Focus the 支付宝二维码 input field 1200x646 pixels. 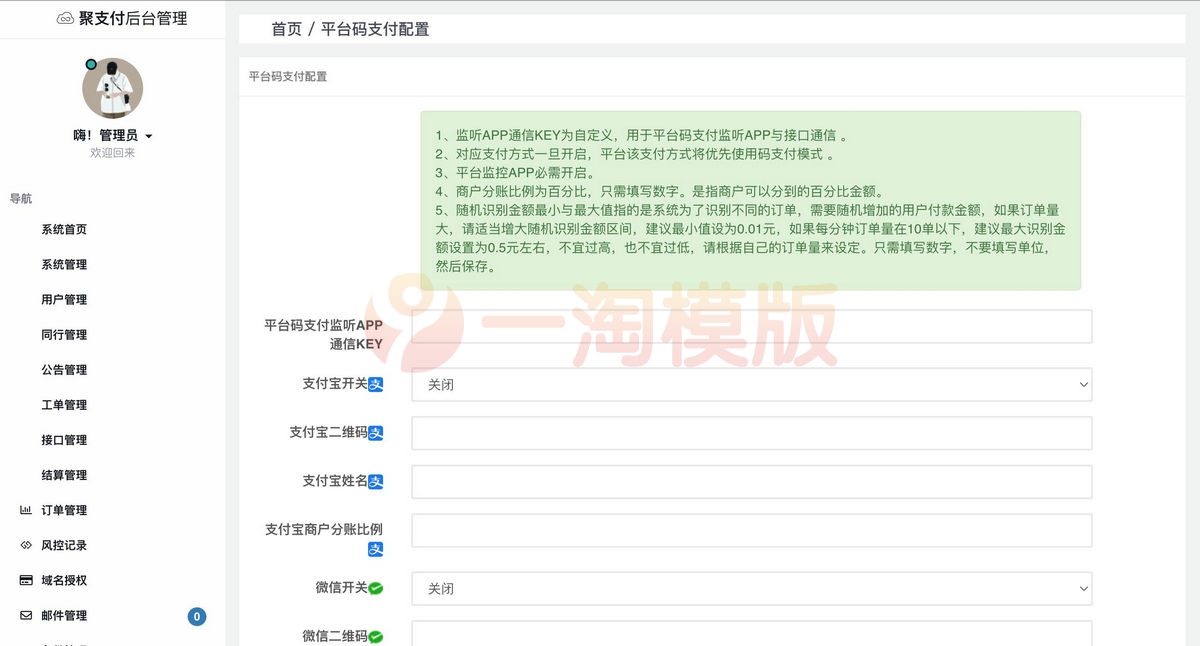tap(752, 433)
